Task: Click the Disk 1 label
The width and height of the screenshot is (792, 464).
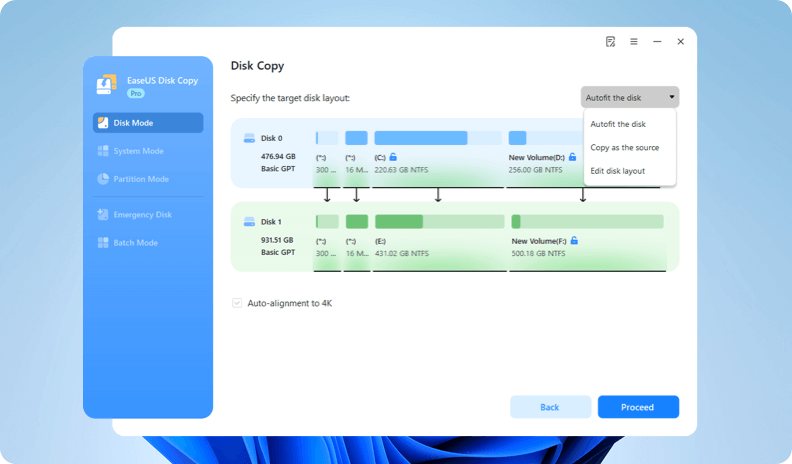Action: point(271,222)
